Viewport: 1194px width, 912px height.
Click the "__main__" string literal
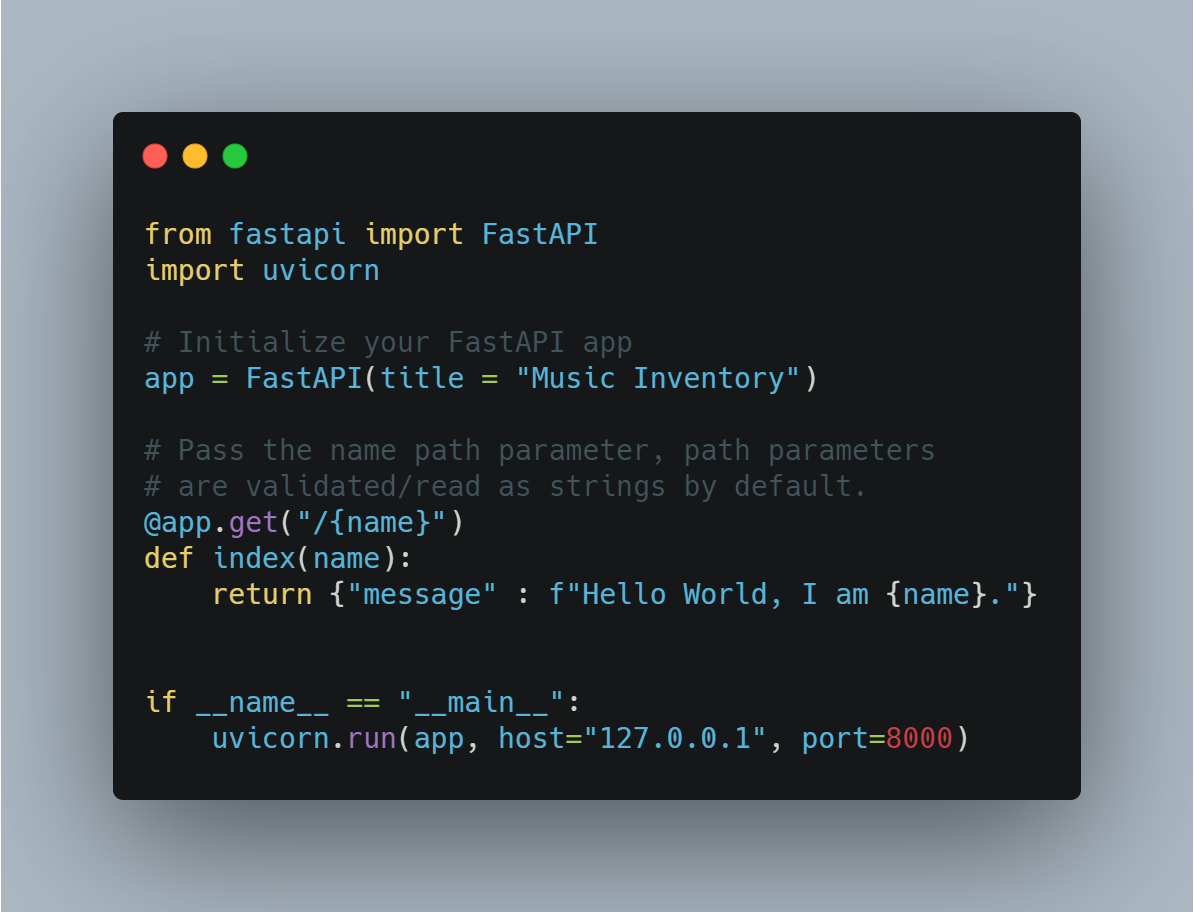pos(480,702)
